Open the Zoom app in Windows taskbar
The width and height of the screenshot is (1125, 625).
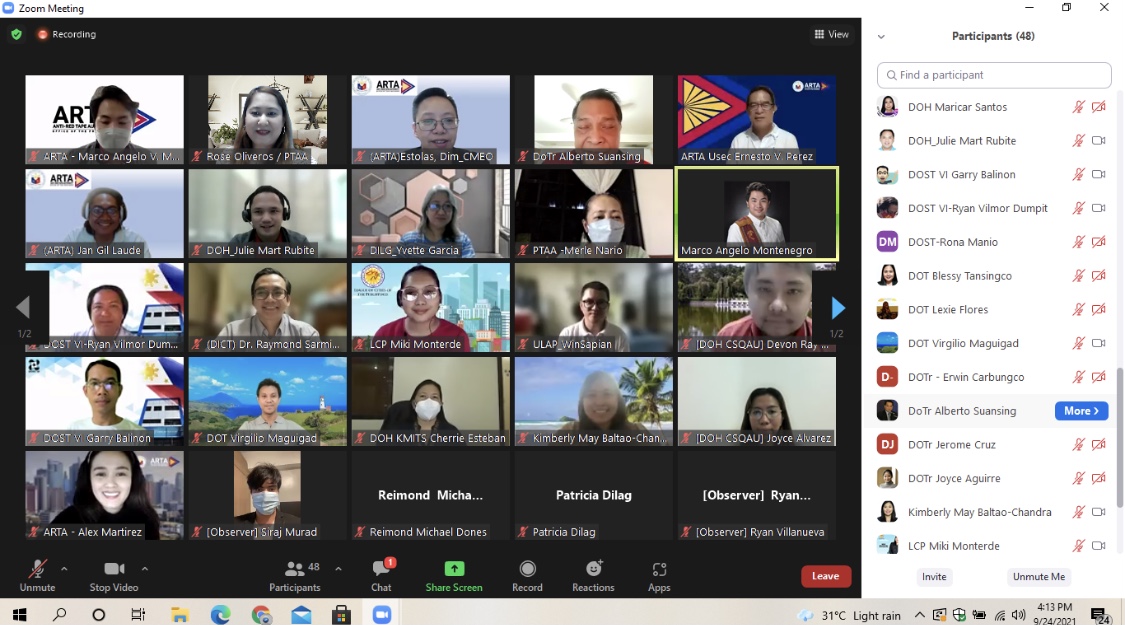382,614
